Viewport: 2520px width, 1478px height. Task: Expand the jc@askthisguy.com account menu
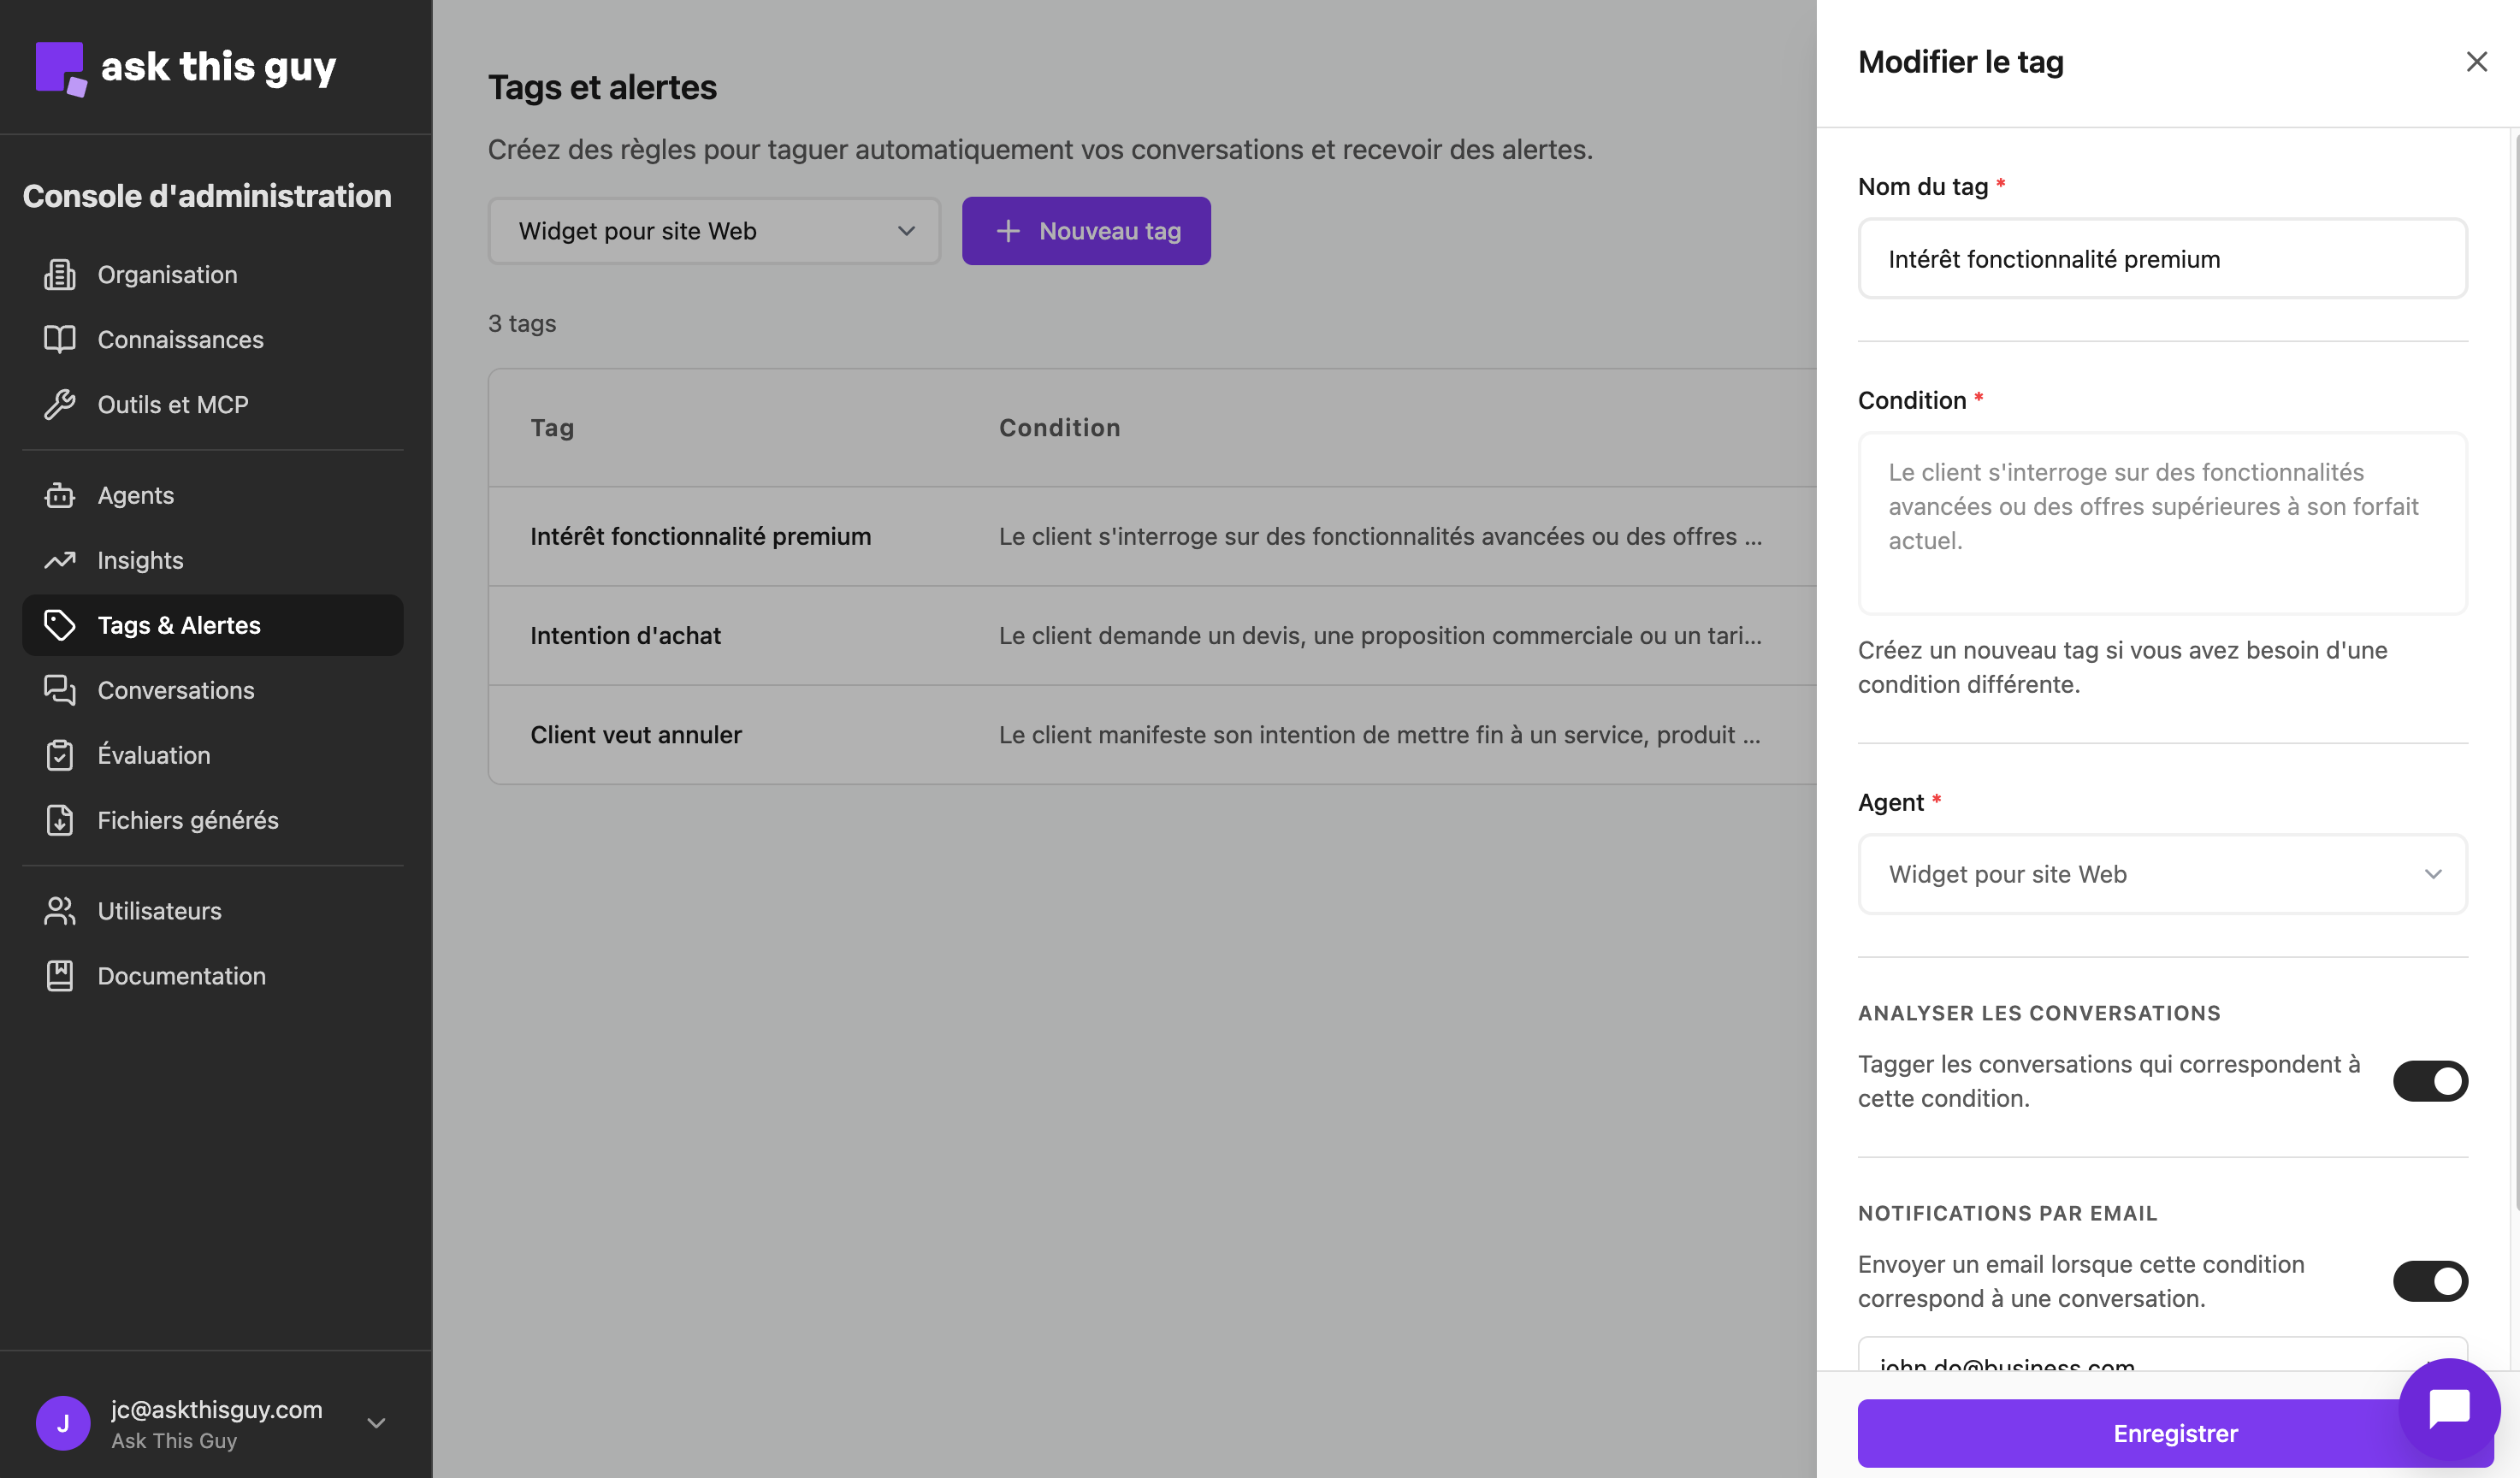pos(216,1423)
